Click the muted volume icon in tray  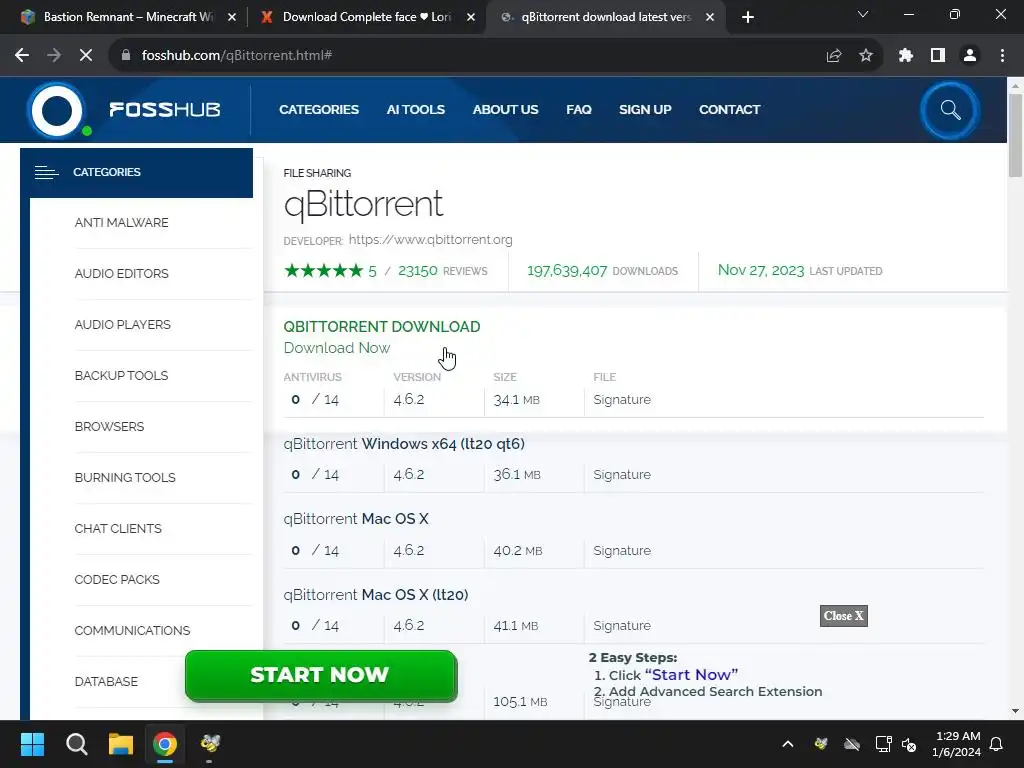pyautogui.click(x=909, y=744)
